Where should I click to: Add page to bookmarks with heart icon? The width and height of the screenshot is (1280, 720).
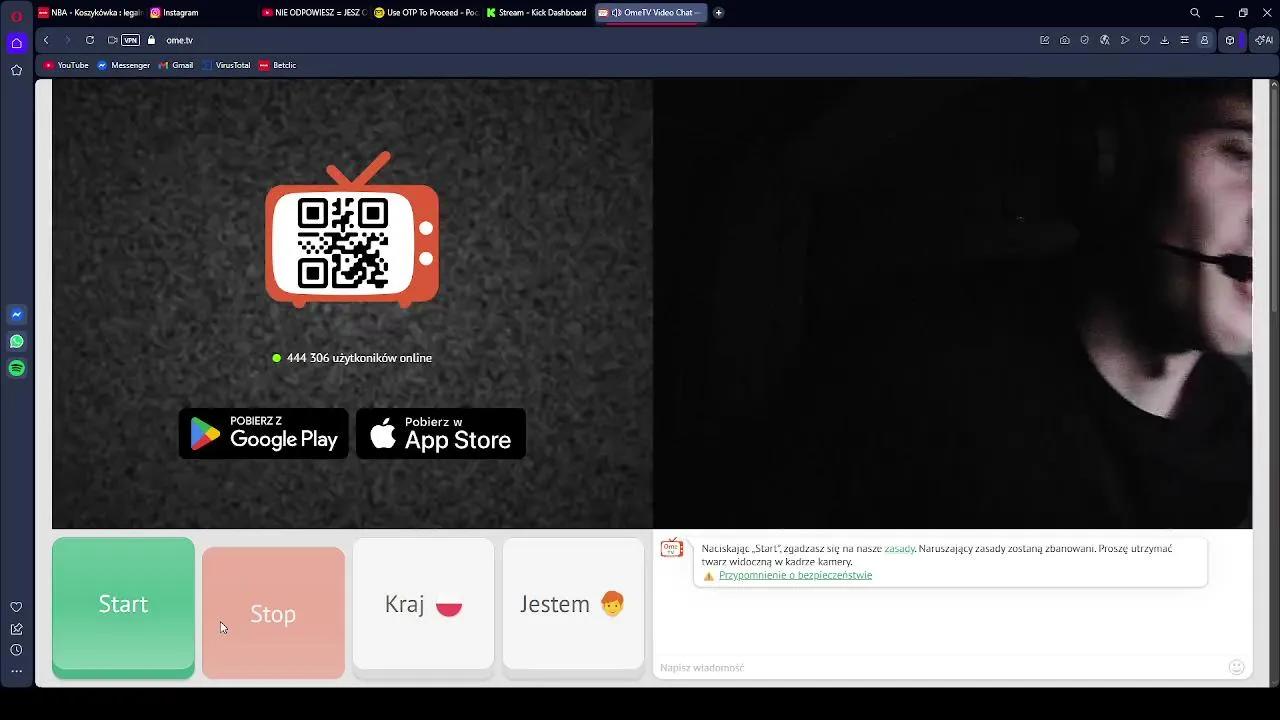click(x=1145, y=40)
